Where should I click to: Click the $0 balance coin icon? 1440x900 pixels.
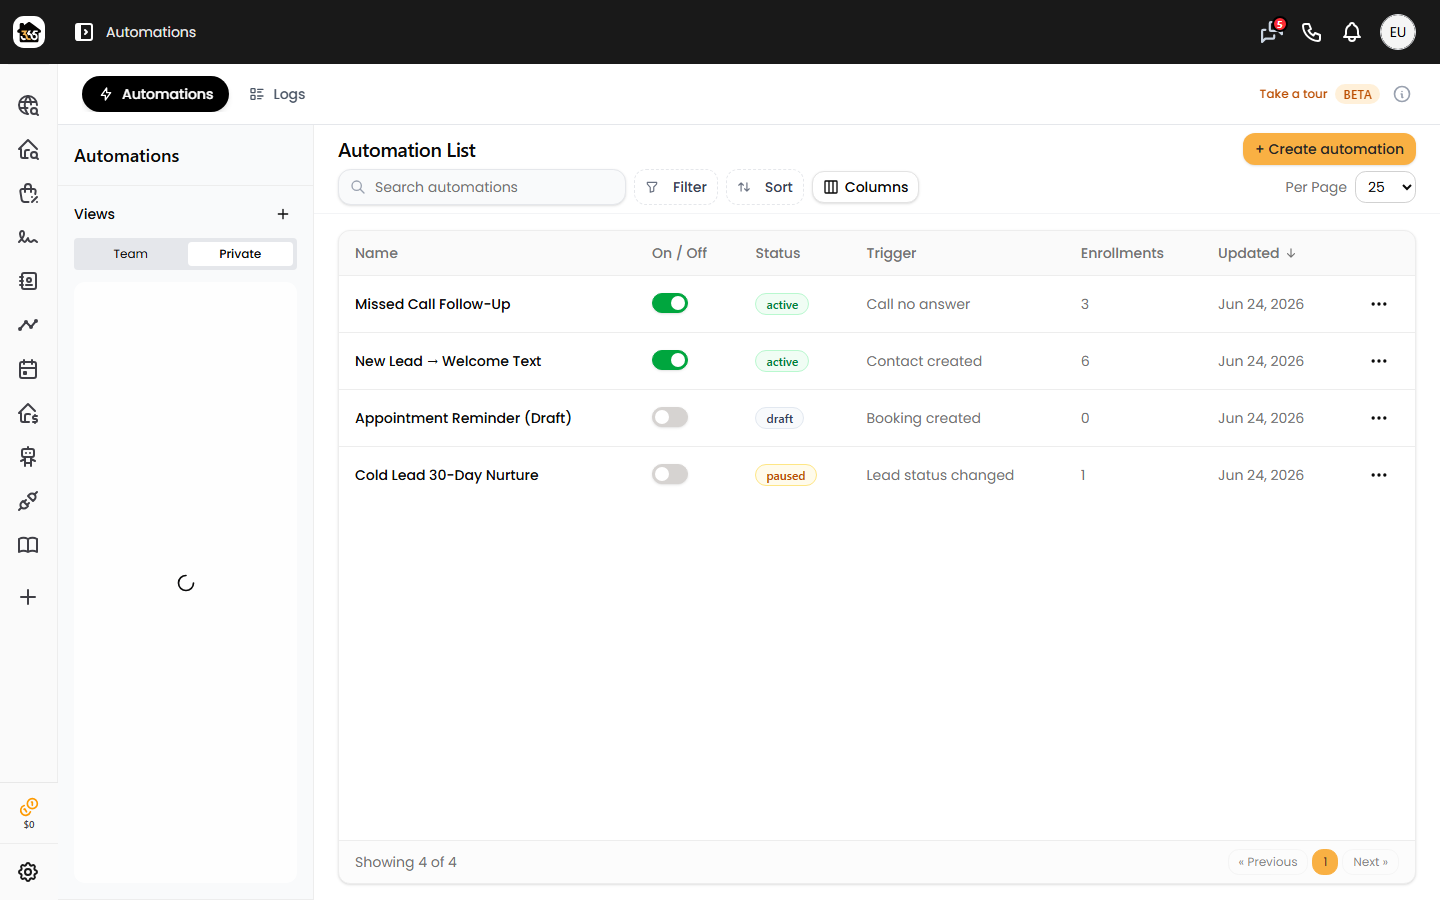(29, 813)
